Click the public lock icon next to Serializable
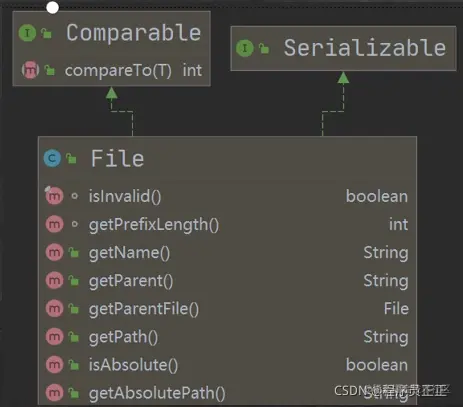 coord(264,48)
